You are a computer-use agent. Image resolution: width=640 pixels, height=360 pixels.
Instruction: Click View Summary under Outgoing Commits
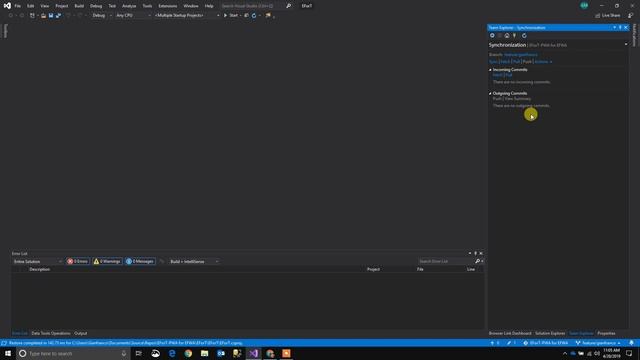pos(518,99)
